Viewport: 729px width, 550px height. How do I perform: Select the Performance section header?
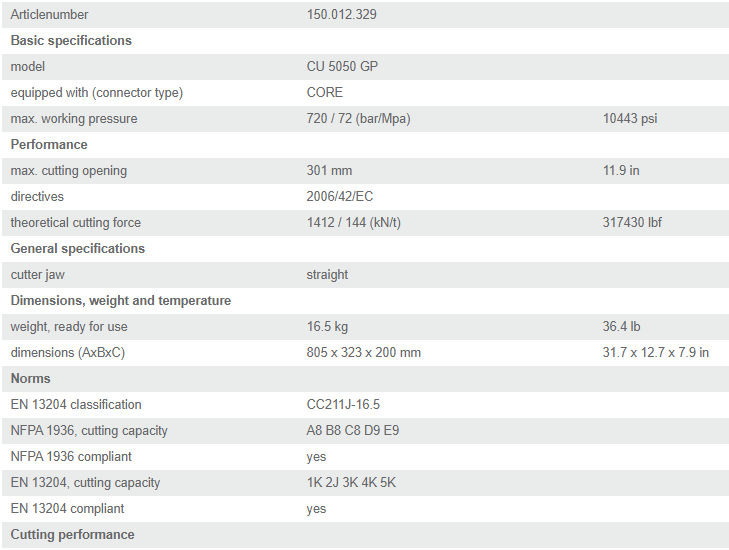pos(49,145)
